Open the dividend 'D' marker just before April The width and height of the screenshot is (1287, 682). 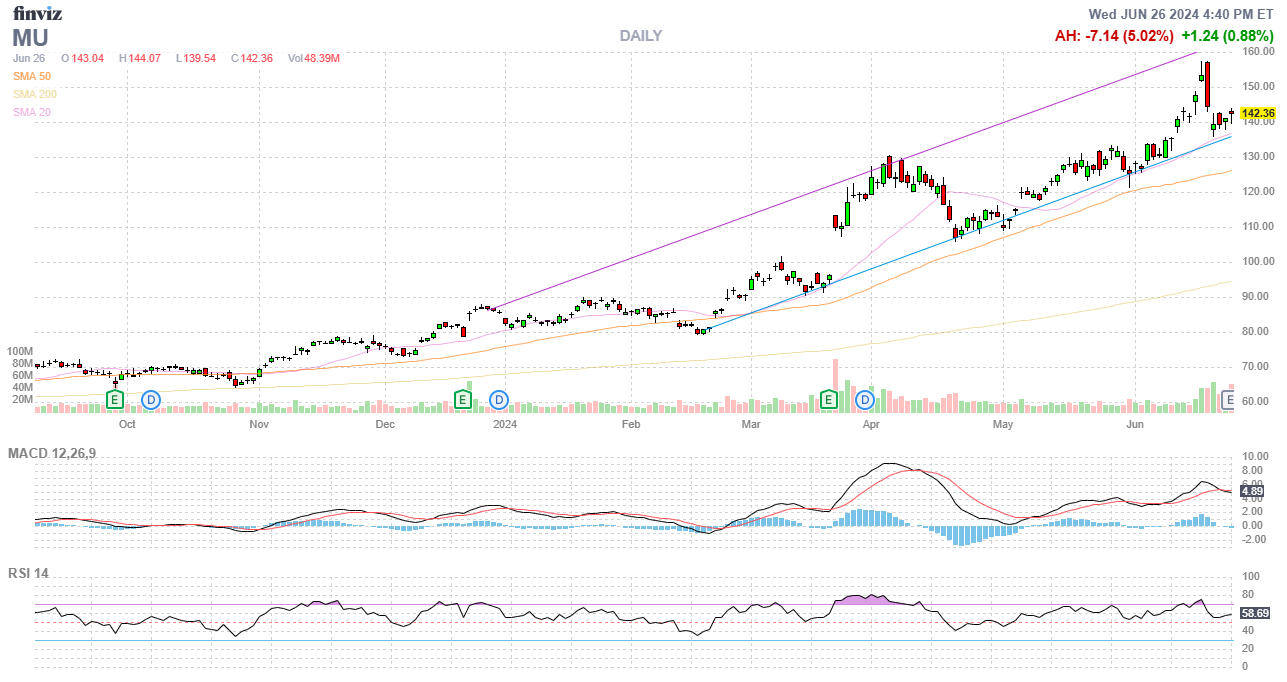tap(865, 400)
